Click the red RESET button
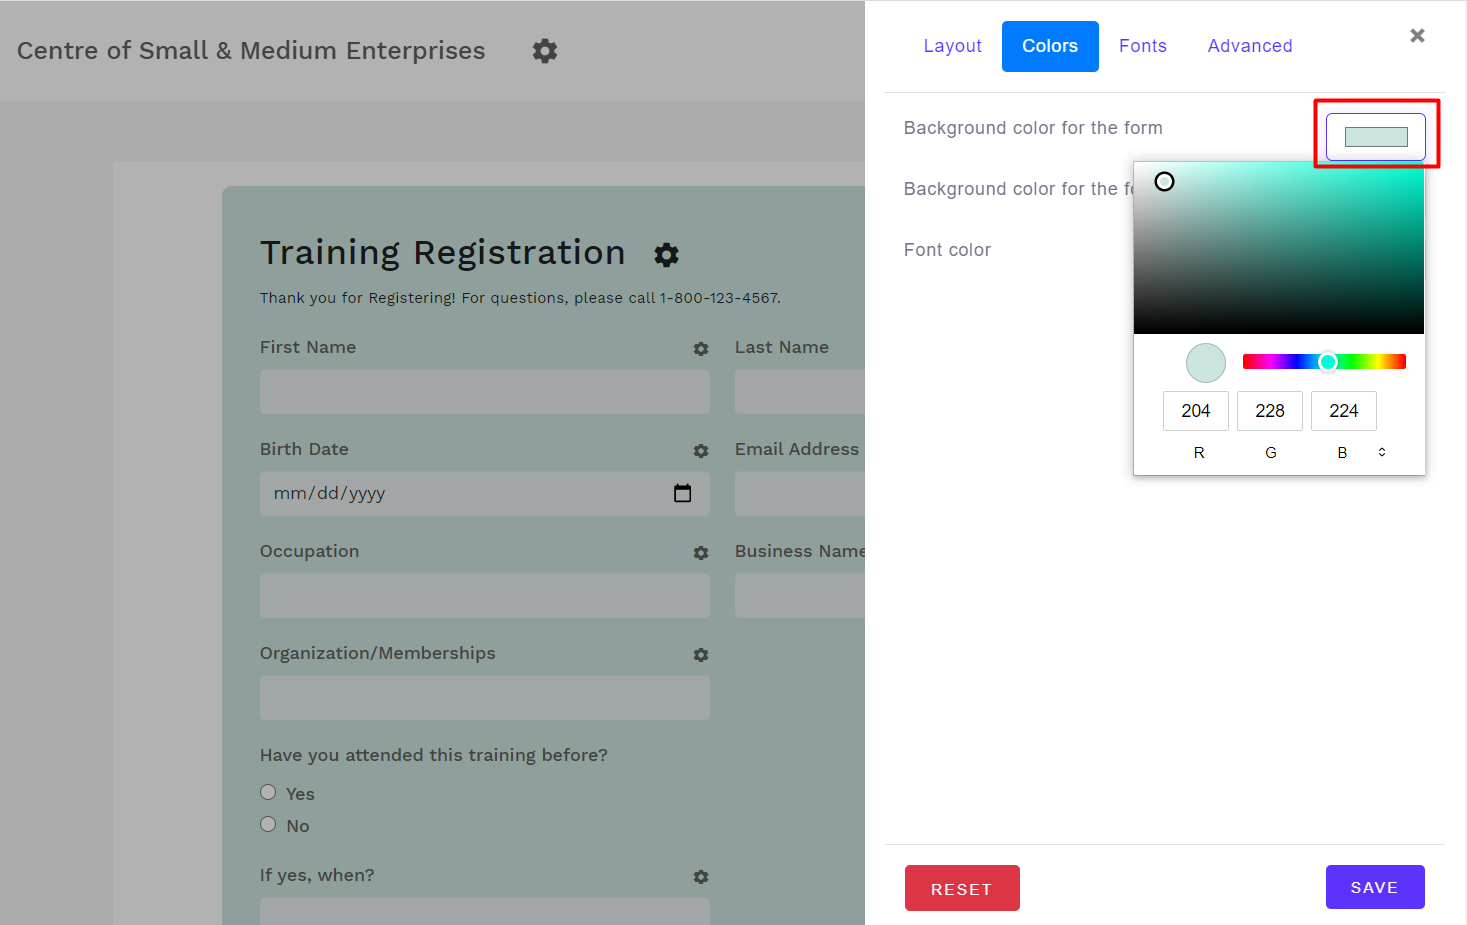The height and width of the screenshot is (925, 1467). pos(961,888)
